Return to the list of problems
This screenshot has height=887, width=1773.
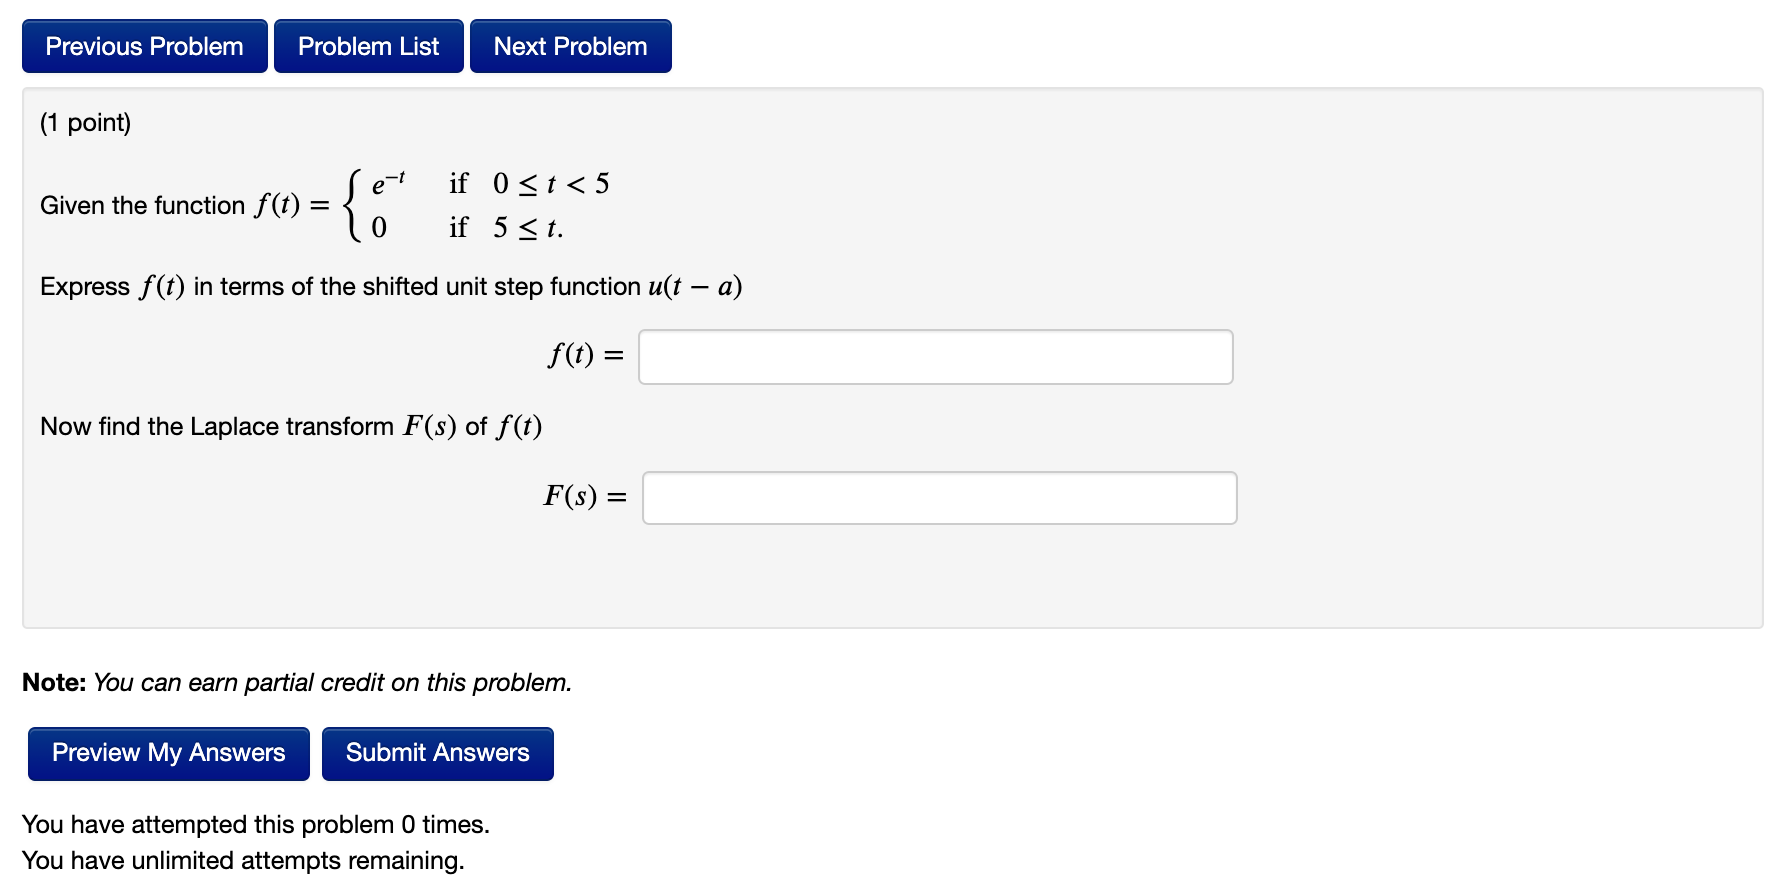tap(368, 45)
